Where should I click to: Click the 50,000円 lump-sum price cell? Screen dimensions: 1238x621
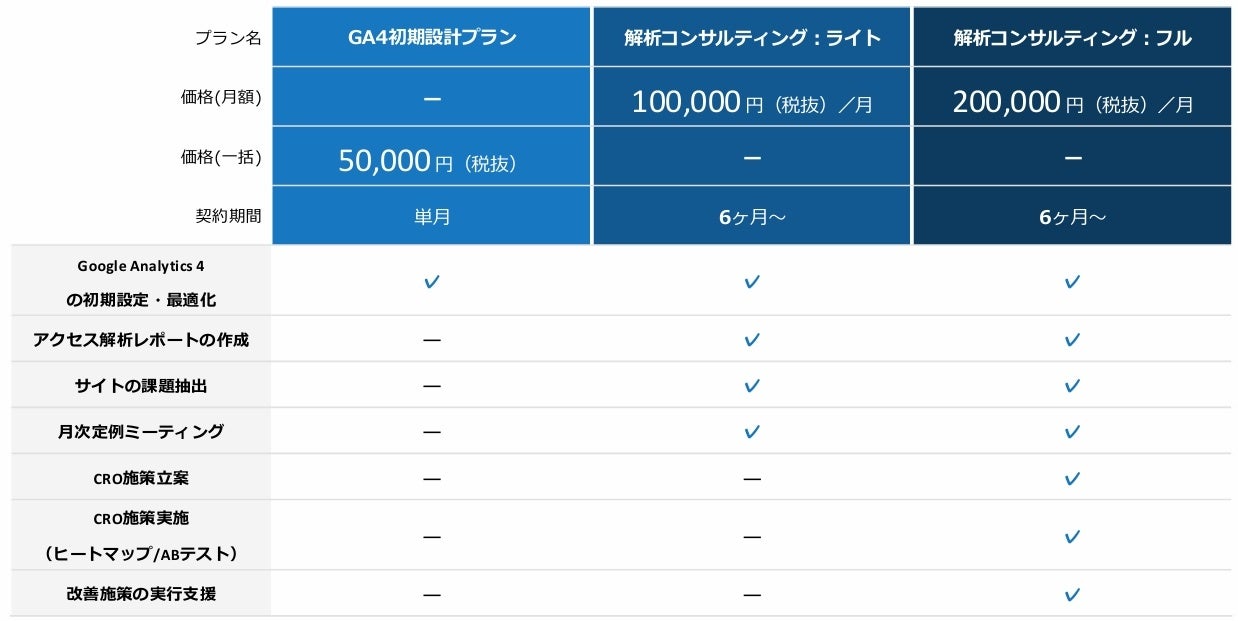pyautogui.click(x=432, y=161)
